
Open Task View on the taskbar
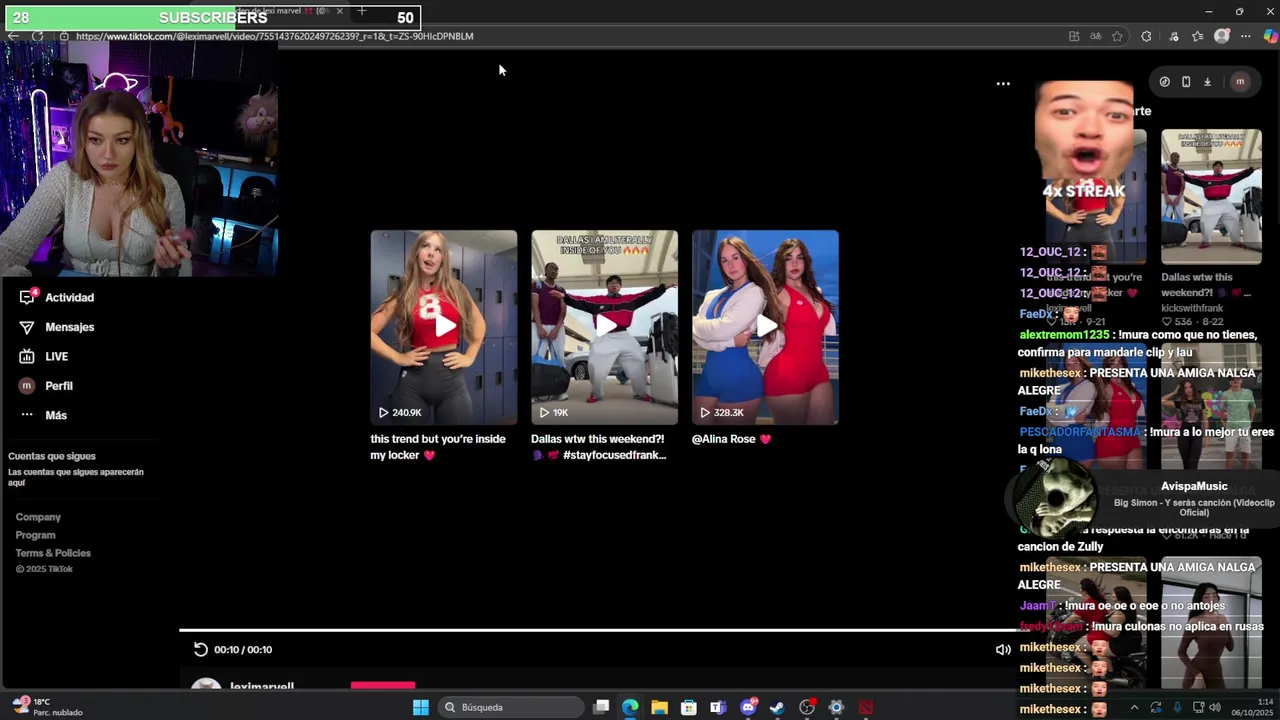point(601,707)
